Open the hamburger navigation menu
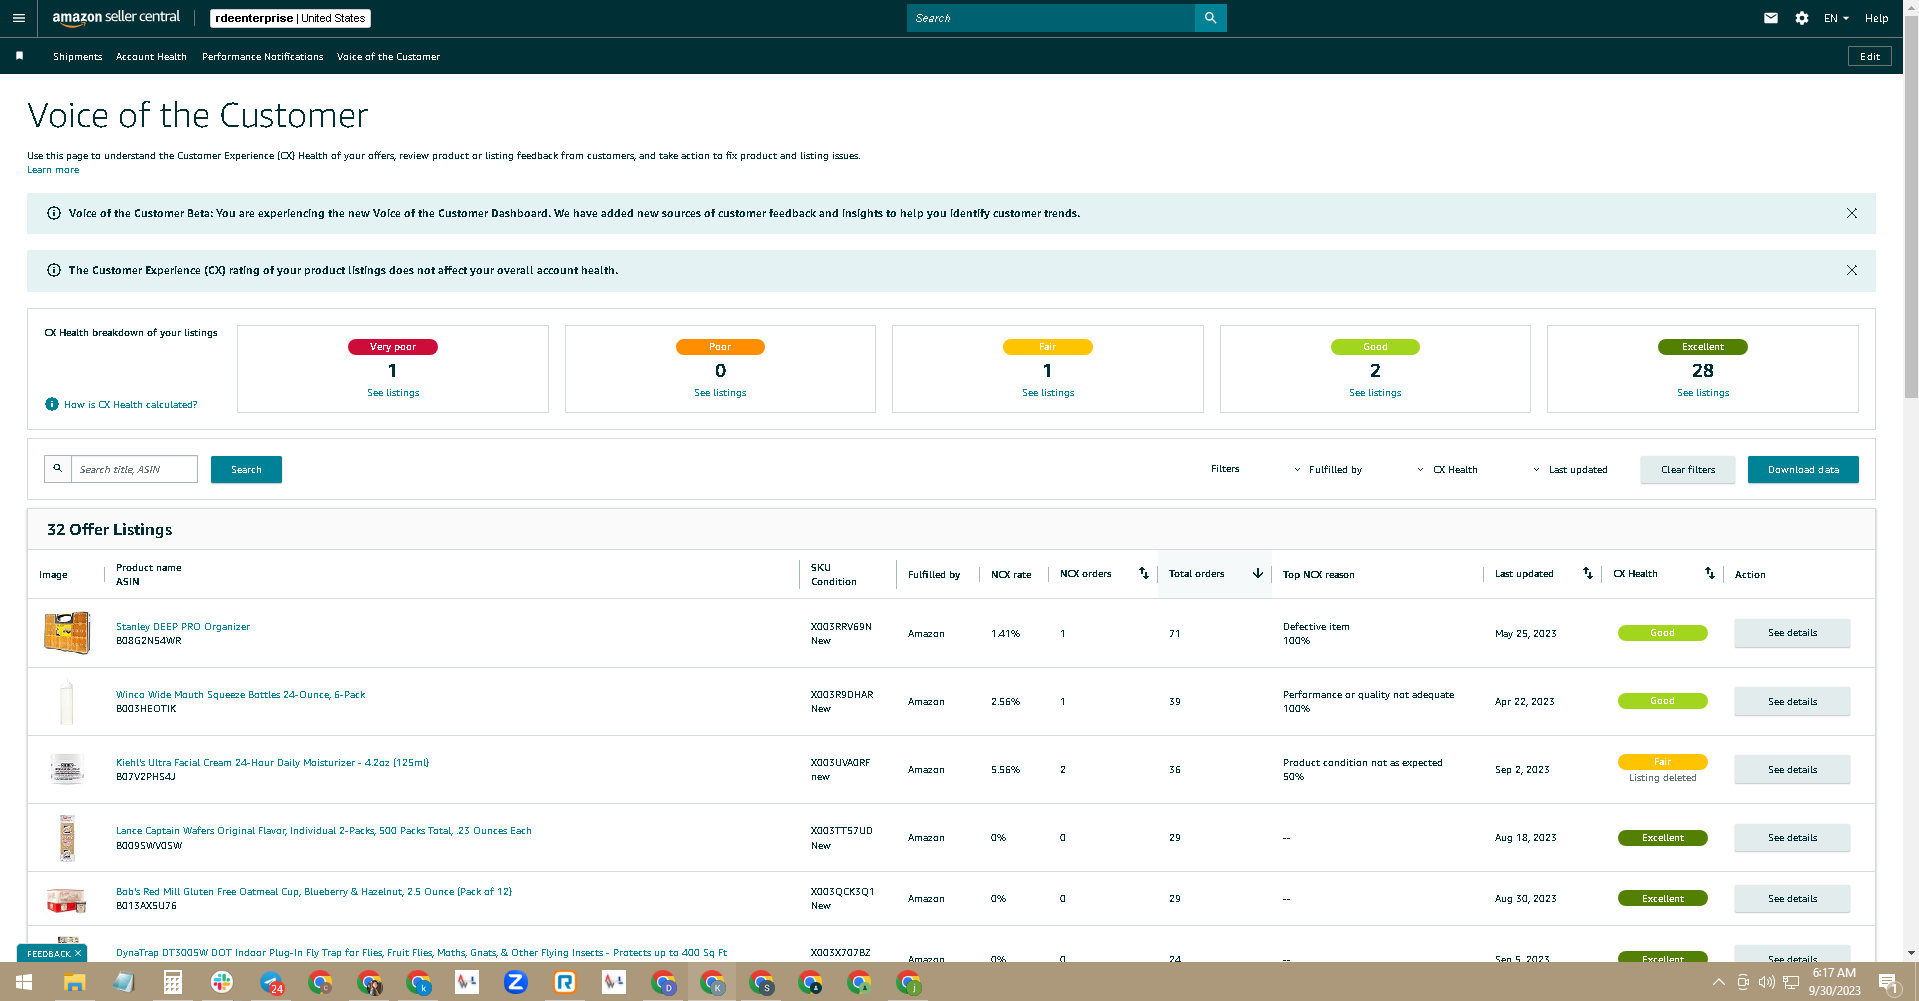Image resolution: width=1919 pixels, height=1001 pixels. 18,18
